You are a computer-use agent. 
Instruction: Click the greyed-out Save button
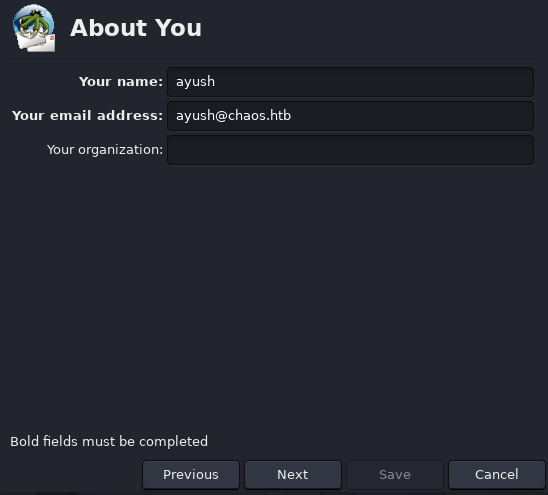395,475
